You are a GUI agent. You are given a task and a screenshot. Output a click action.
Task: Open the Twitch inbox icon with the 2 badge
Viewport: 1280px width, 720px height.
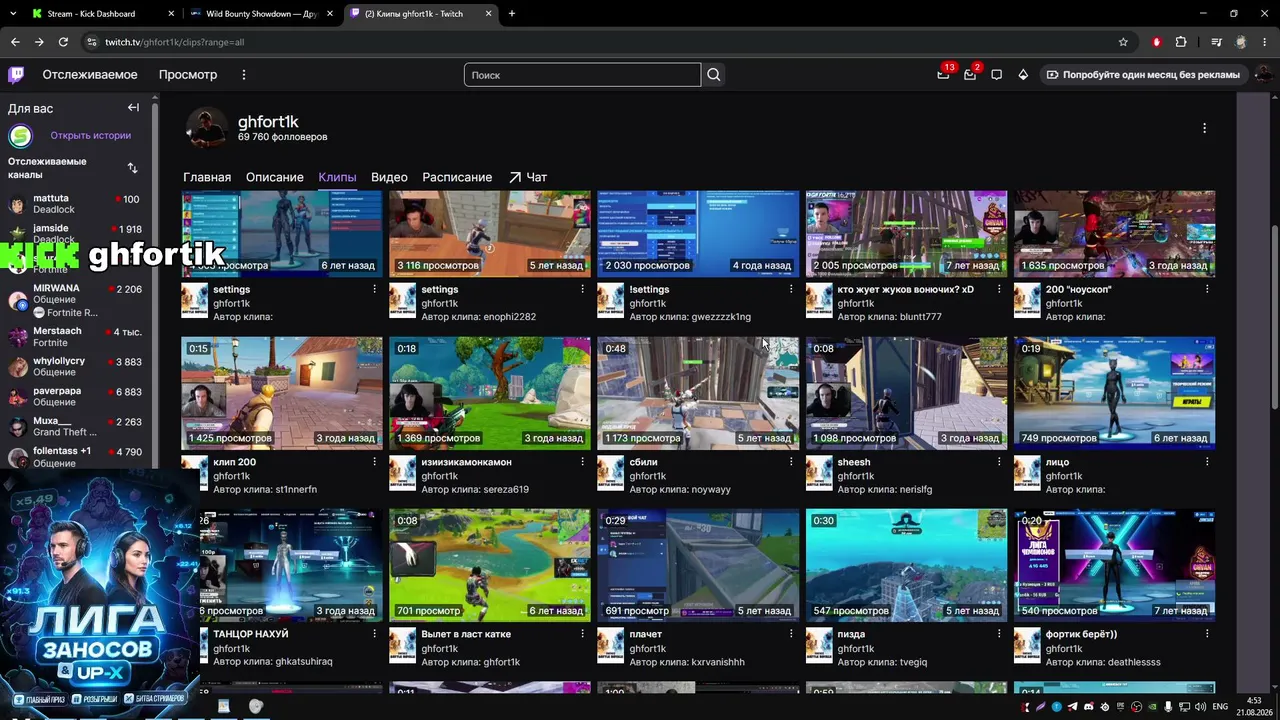click(970, 75)
